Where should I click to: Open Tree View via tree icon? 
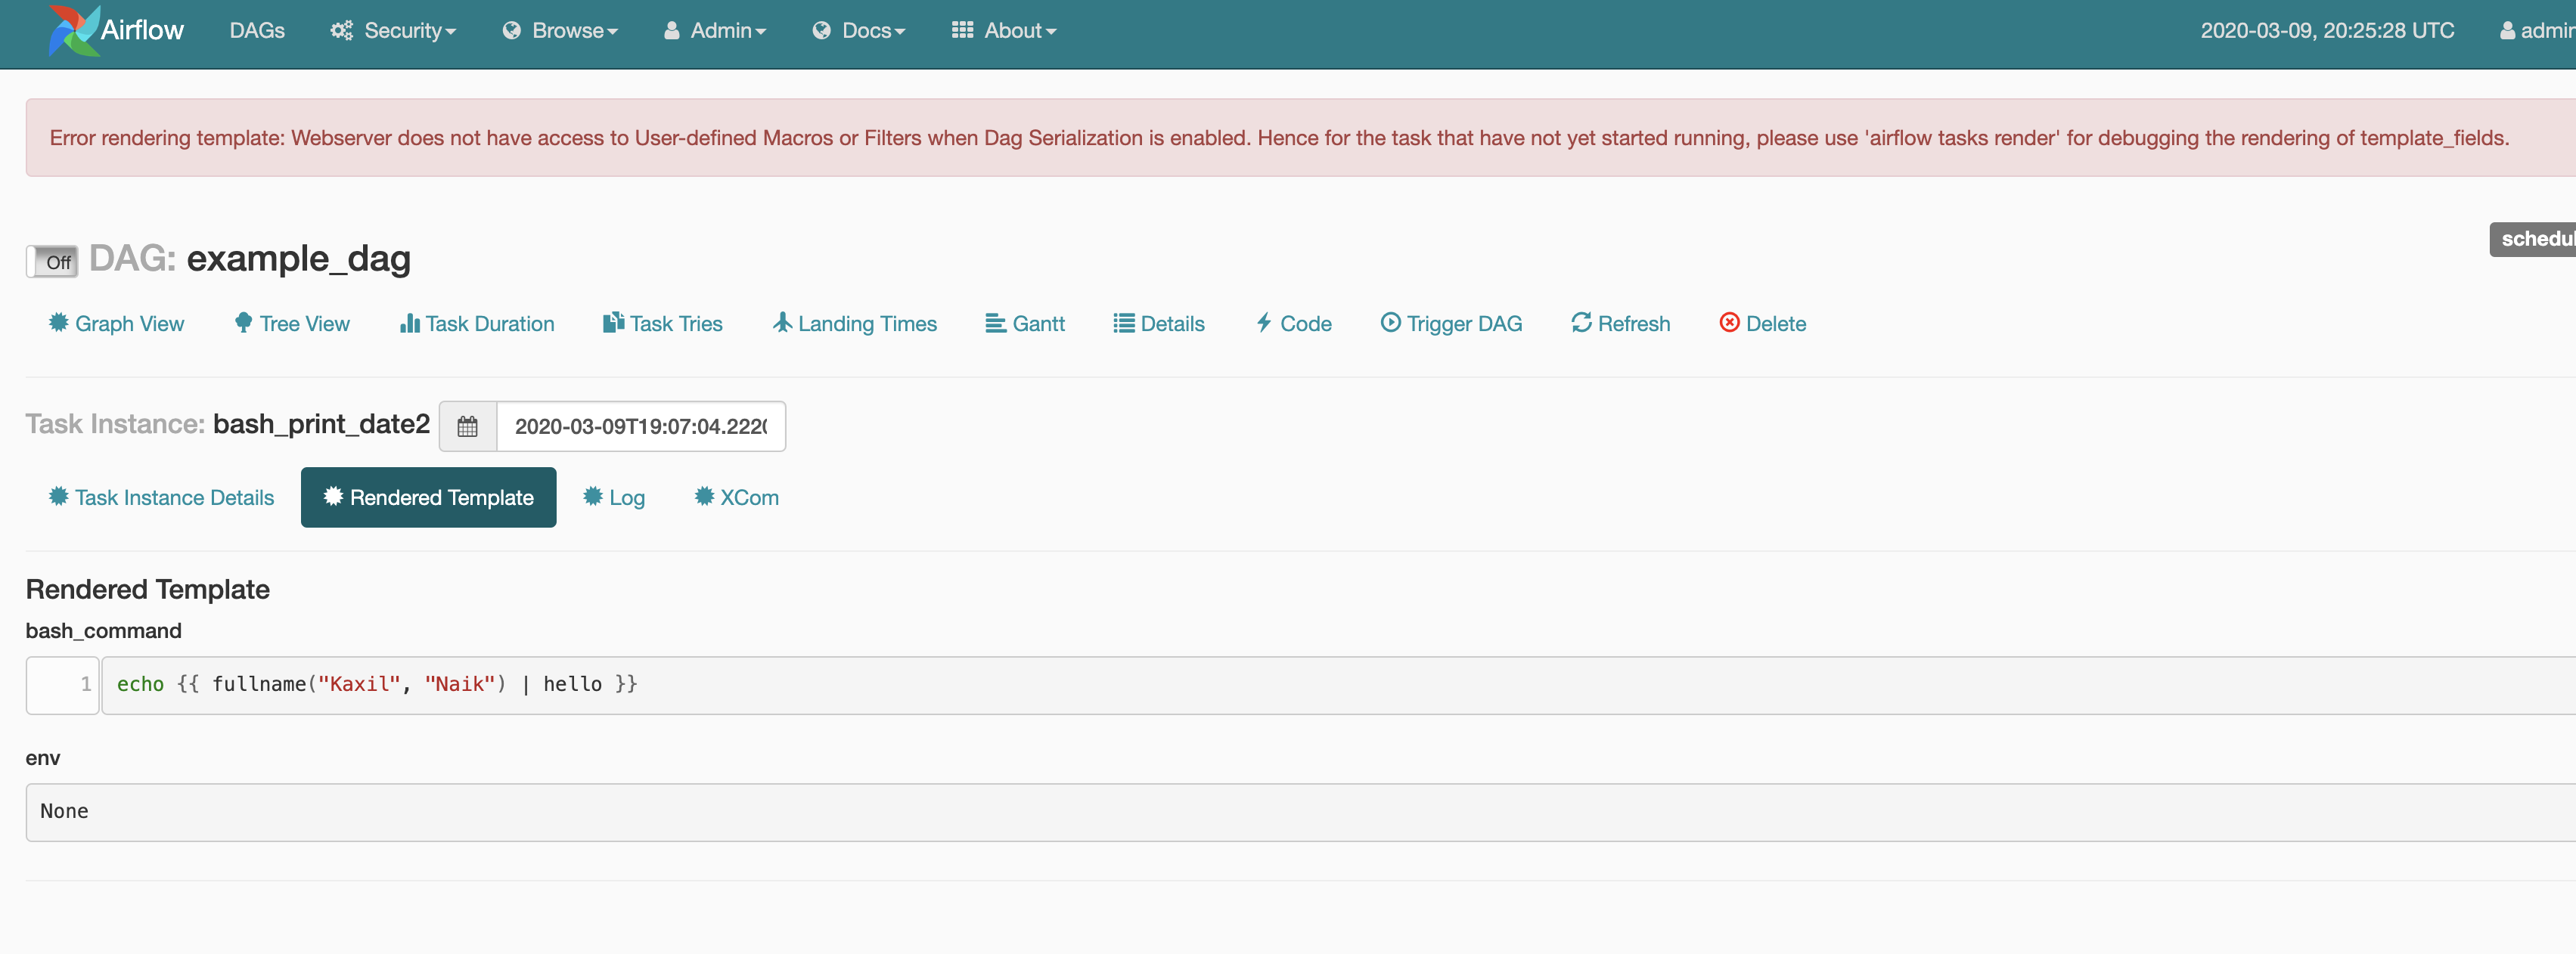243,322
